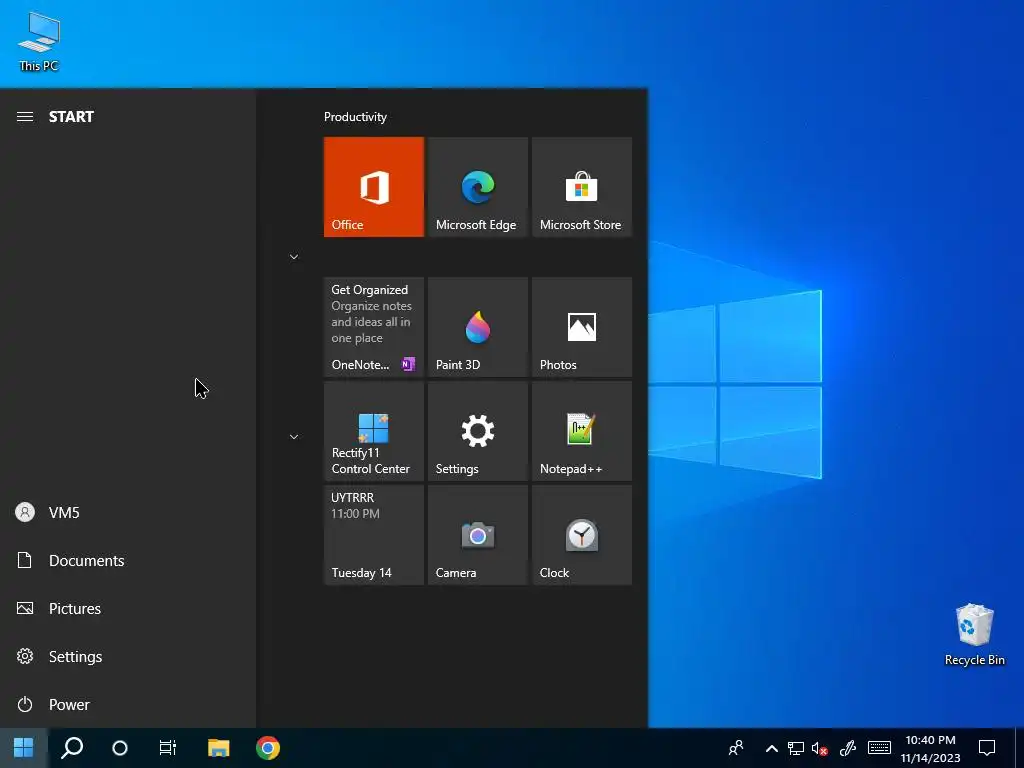
Task: Click the Productivity group heading
Action: point(355,117)
